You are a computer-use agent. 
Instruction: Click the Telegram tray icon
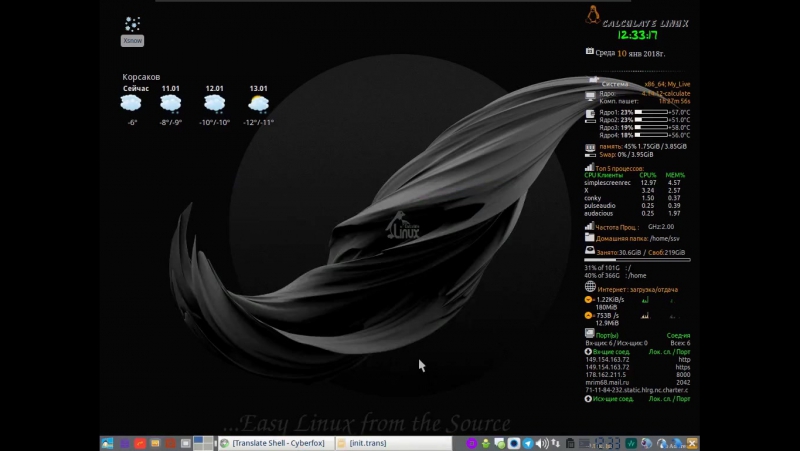point(527,443)
